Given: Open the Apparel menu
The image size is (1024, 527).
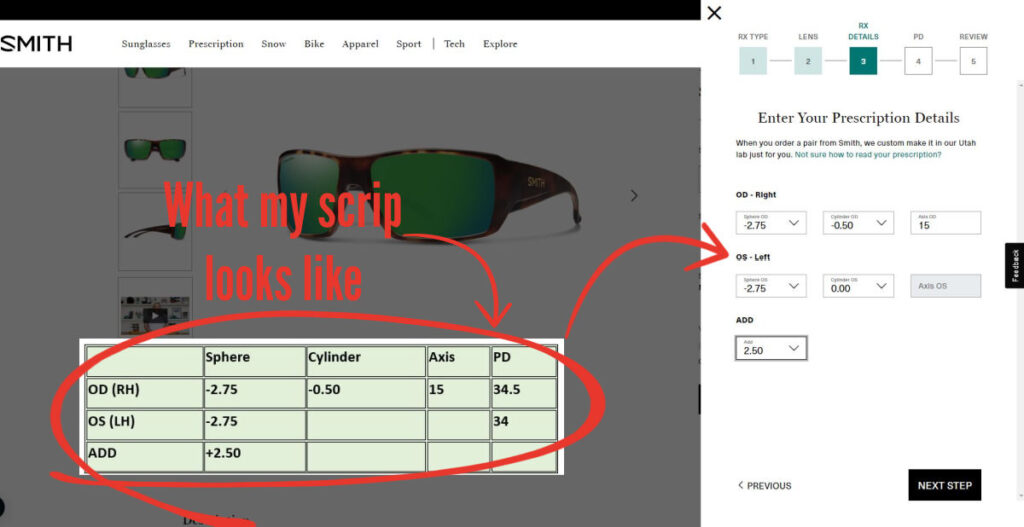Looking at the screenshot, I should 360,44.
